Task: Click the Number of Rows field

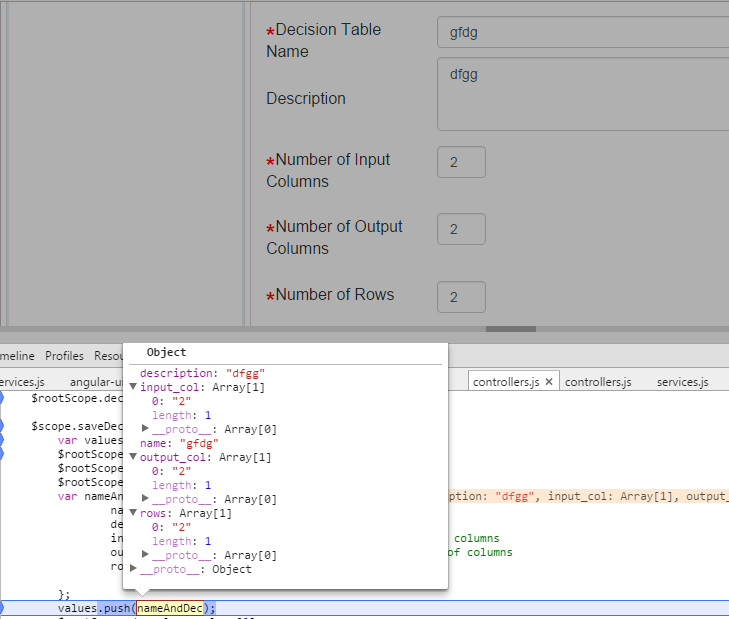Action: click(x=461, y=297)
